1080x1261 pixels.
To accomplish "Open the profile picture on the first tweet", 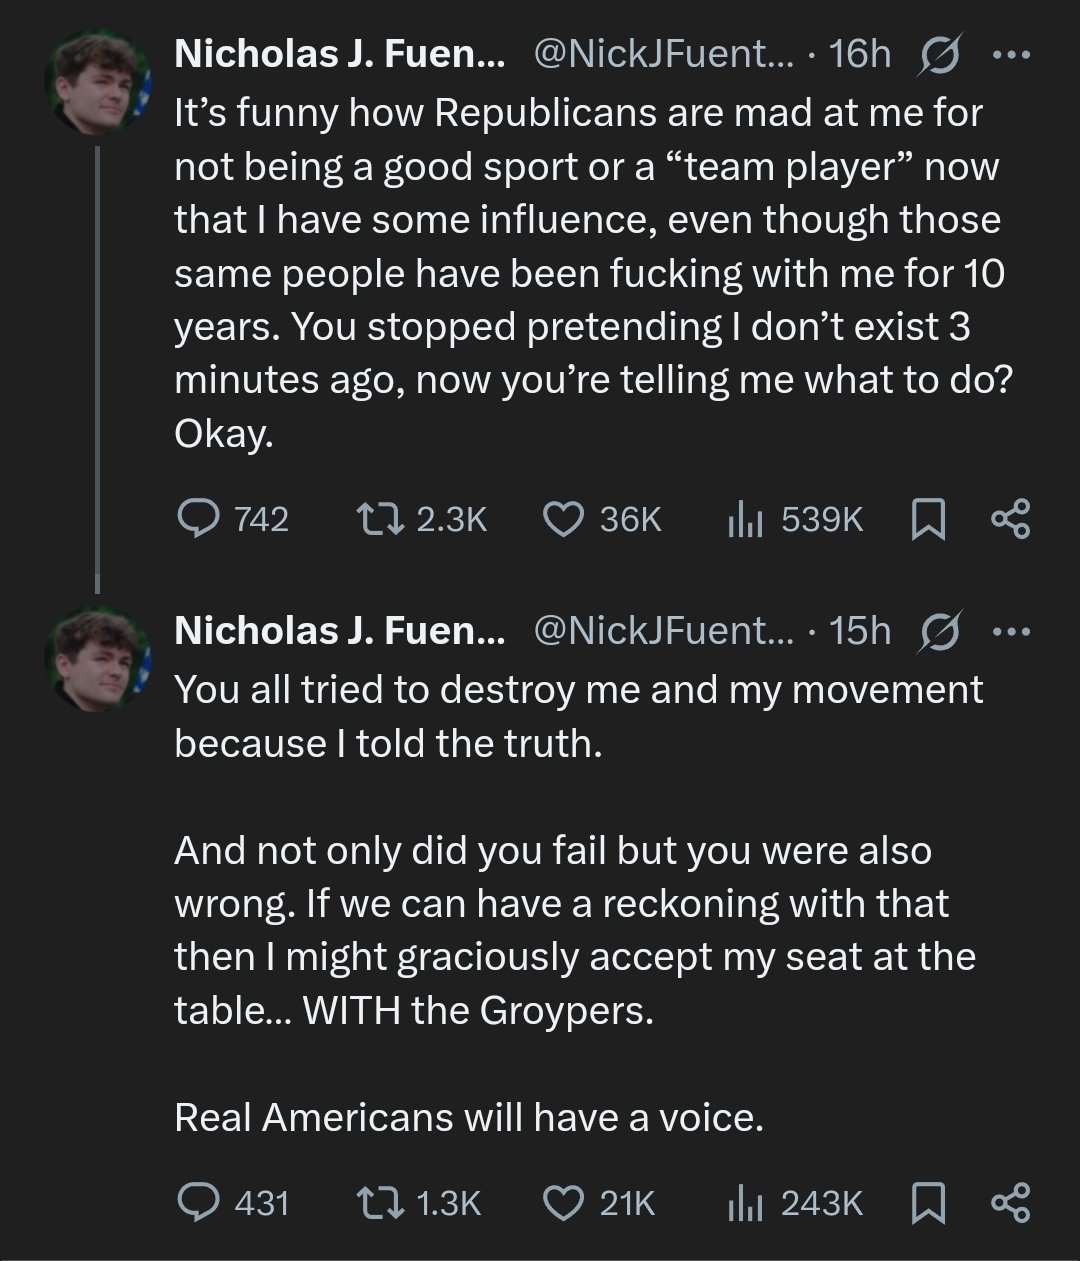I will click(98, 82).
